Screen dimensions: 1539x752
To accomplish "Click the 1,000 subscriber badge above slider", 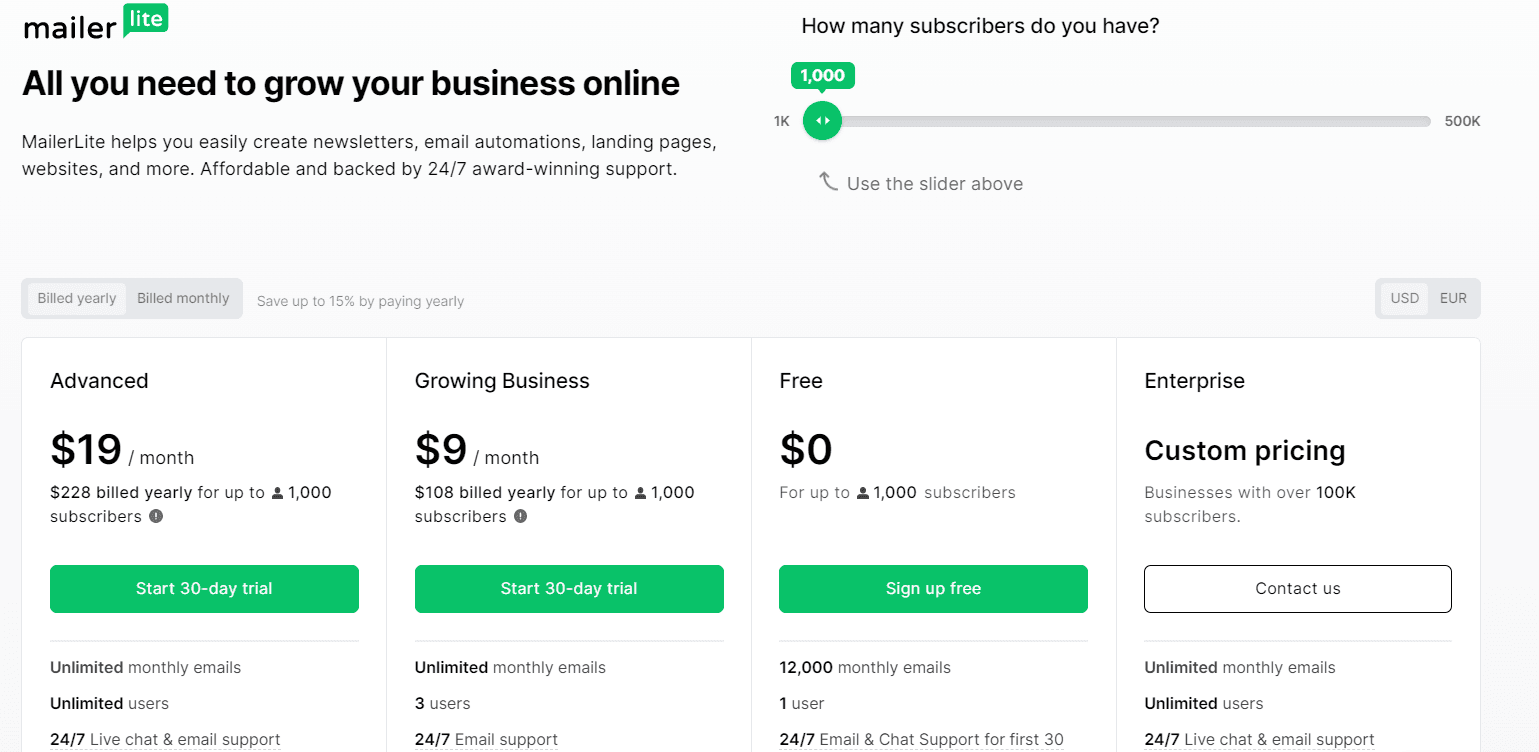I will [x=822, y=75].
